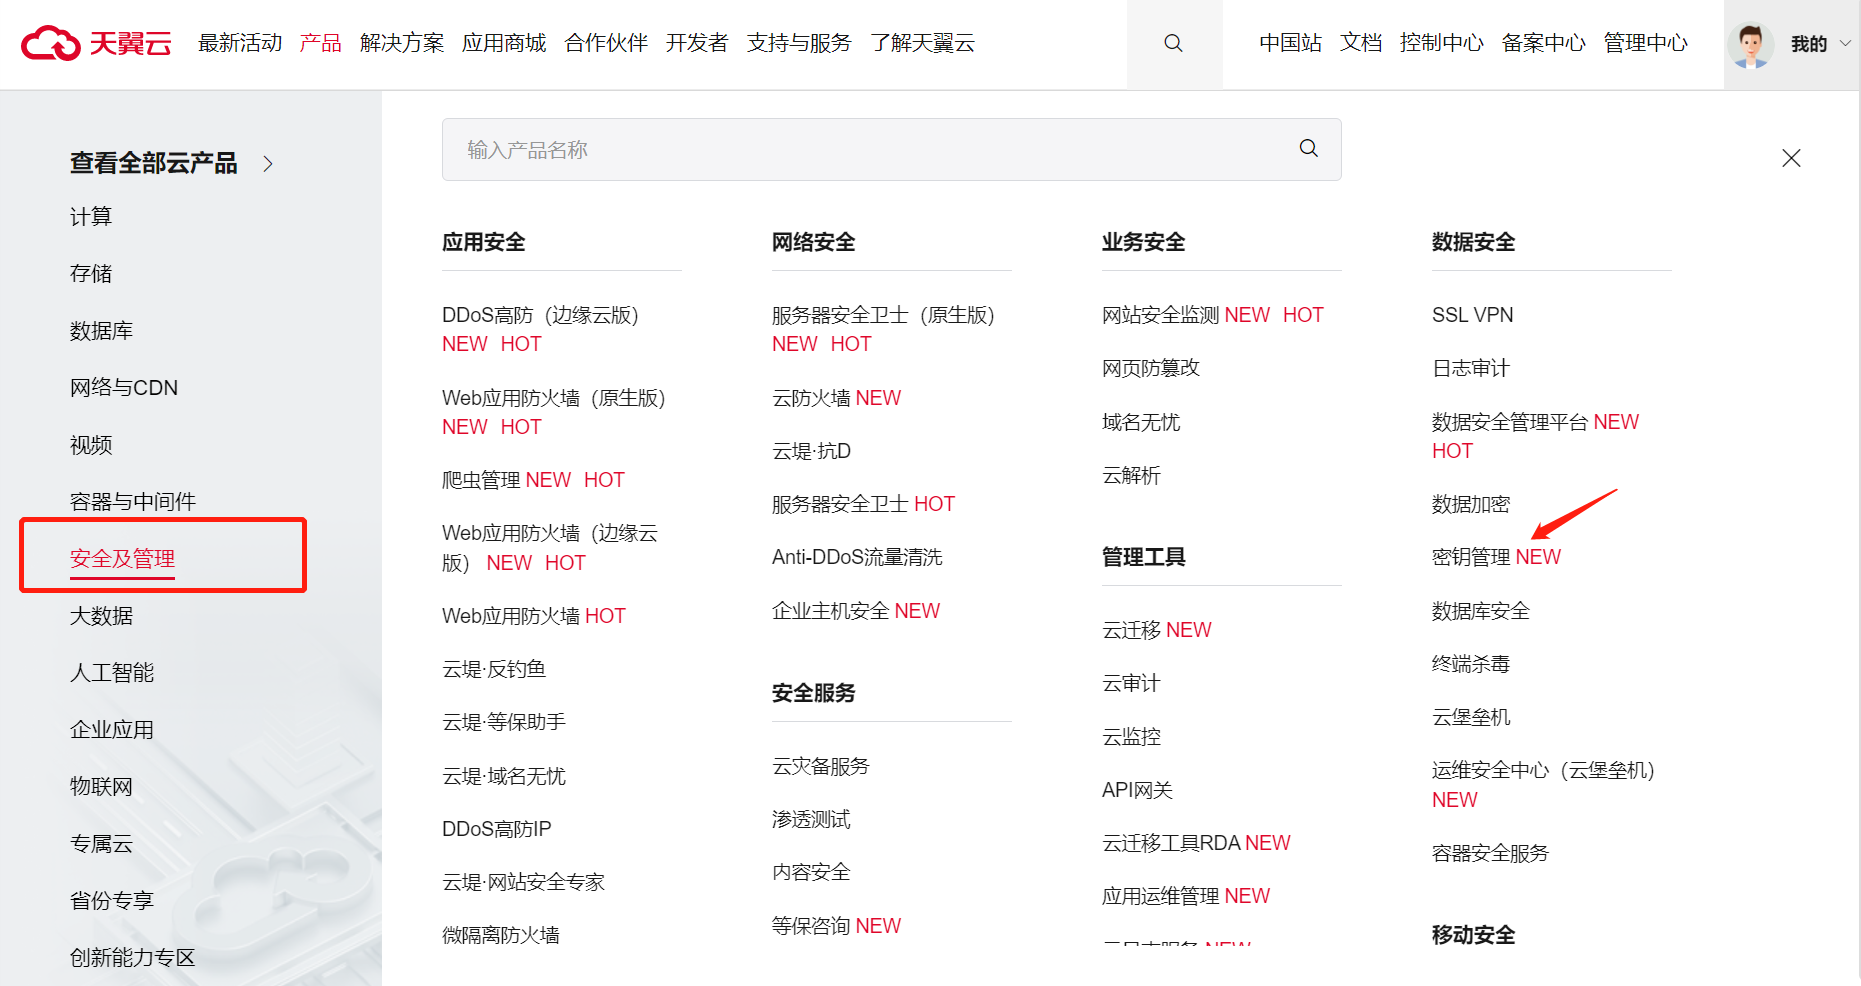Viewport: 1861px width, 986px height.
Task: Open 密钥管理 product link
Action: coord(1471,557)
